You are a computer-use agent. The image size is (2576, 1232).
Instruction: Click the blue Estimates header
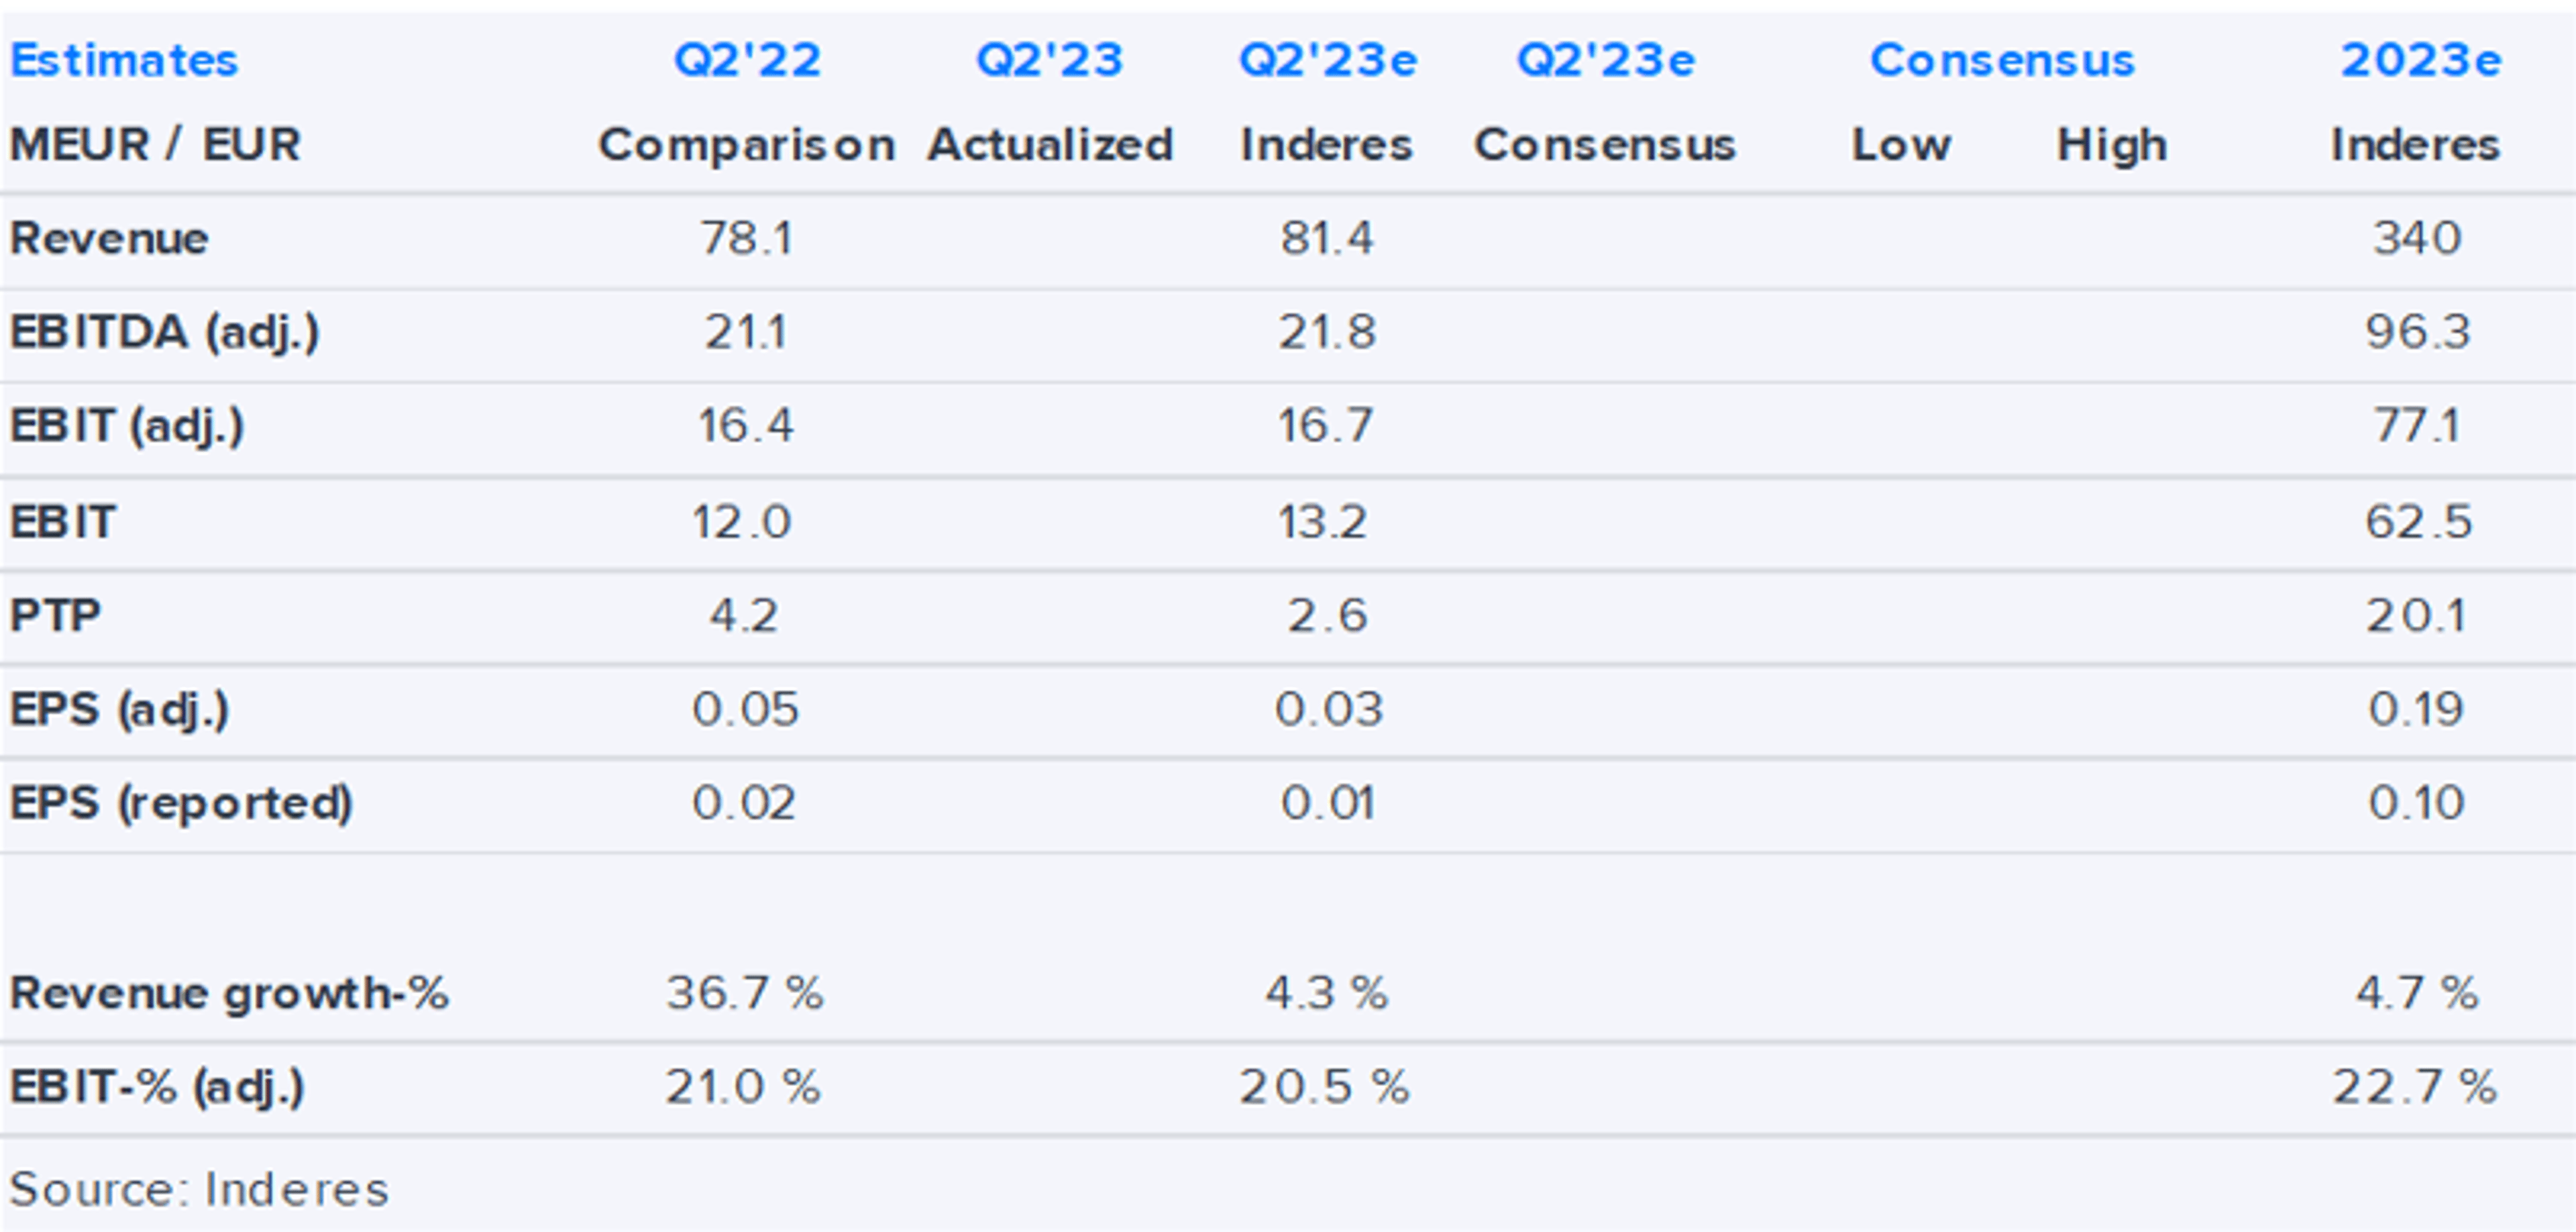124,60
